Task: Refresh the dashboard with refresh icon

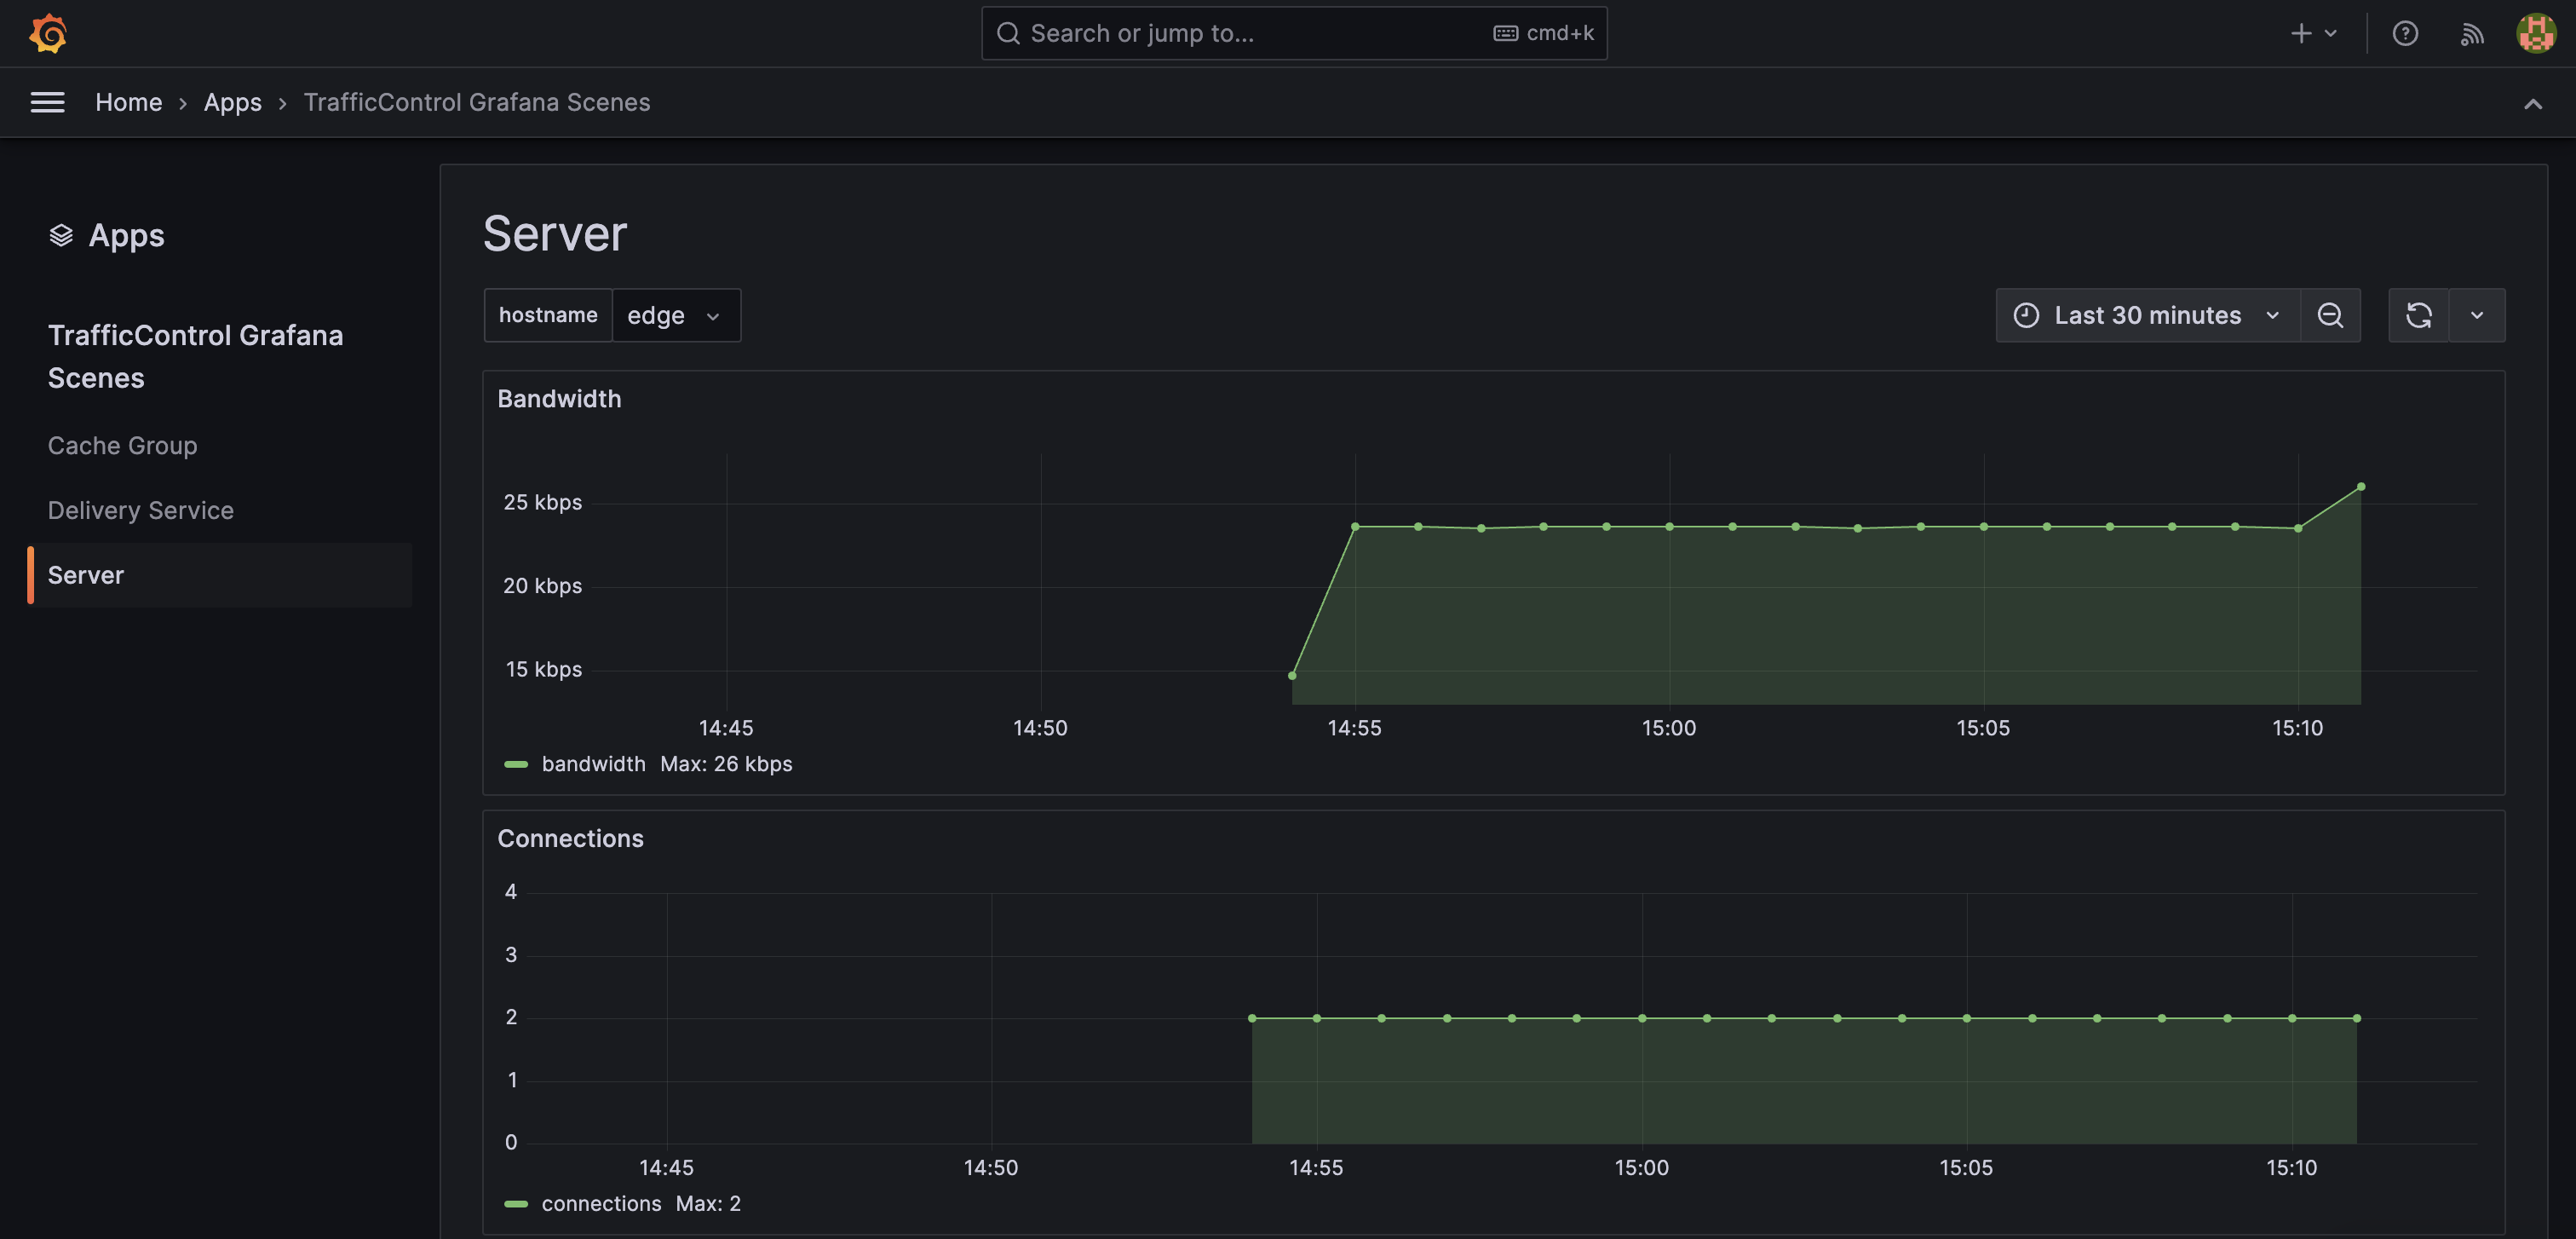Action: 2418,315
